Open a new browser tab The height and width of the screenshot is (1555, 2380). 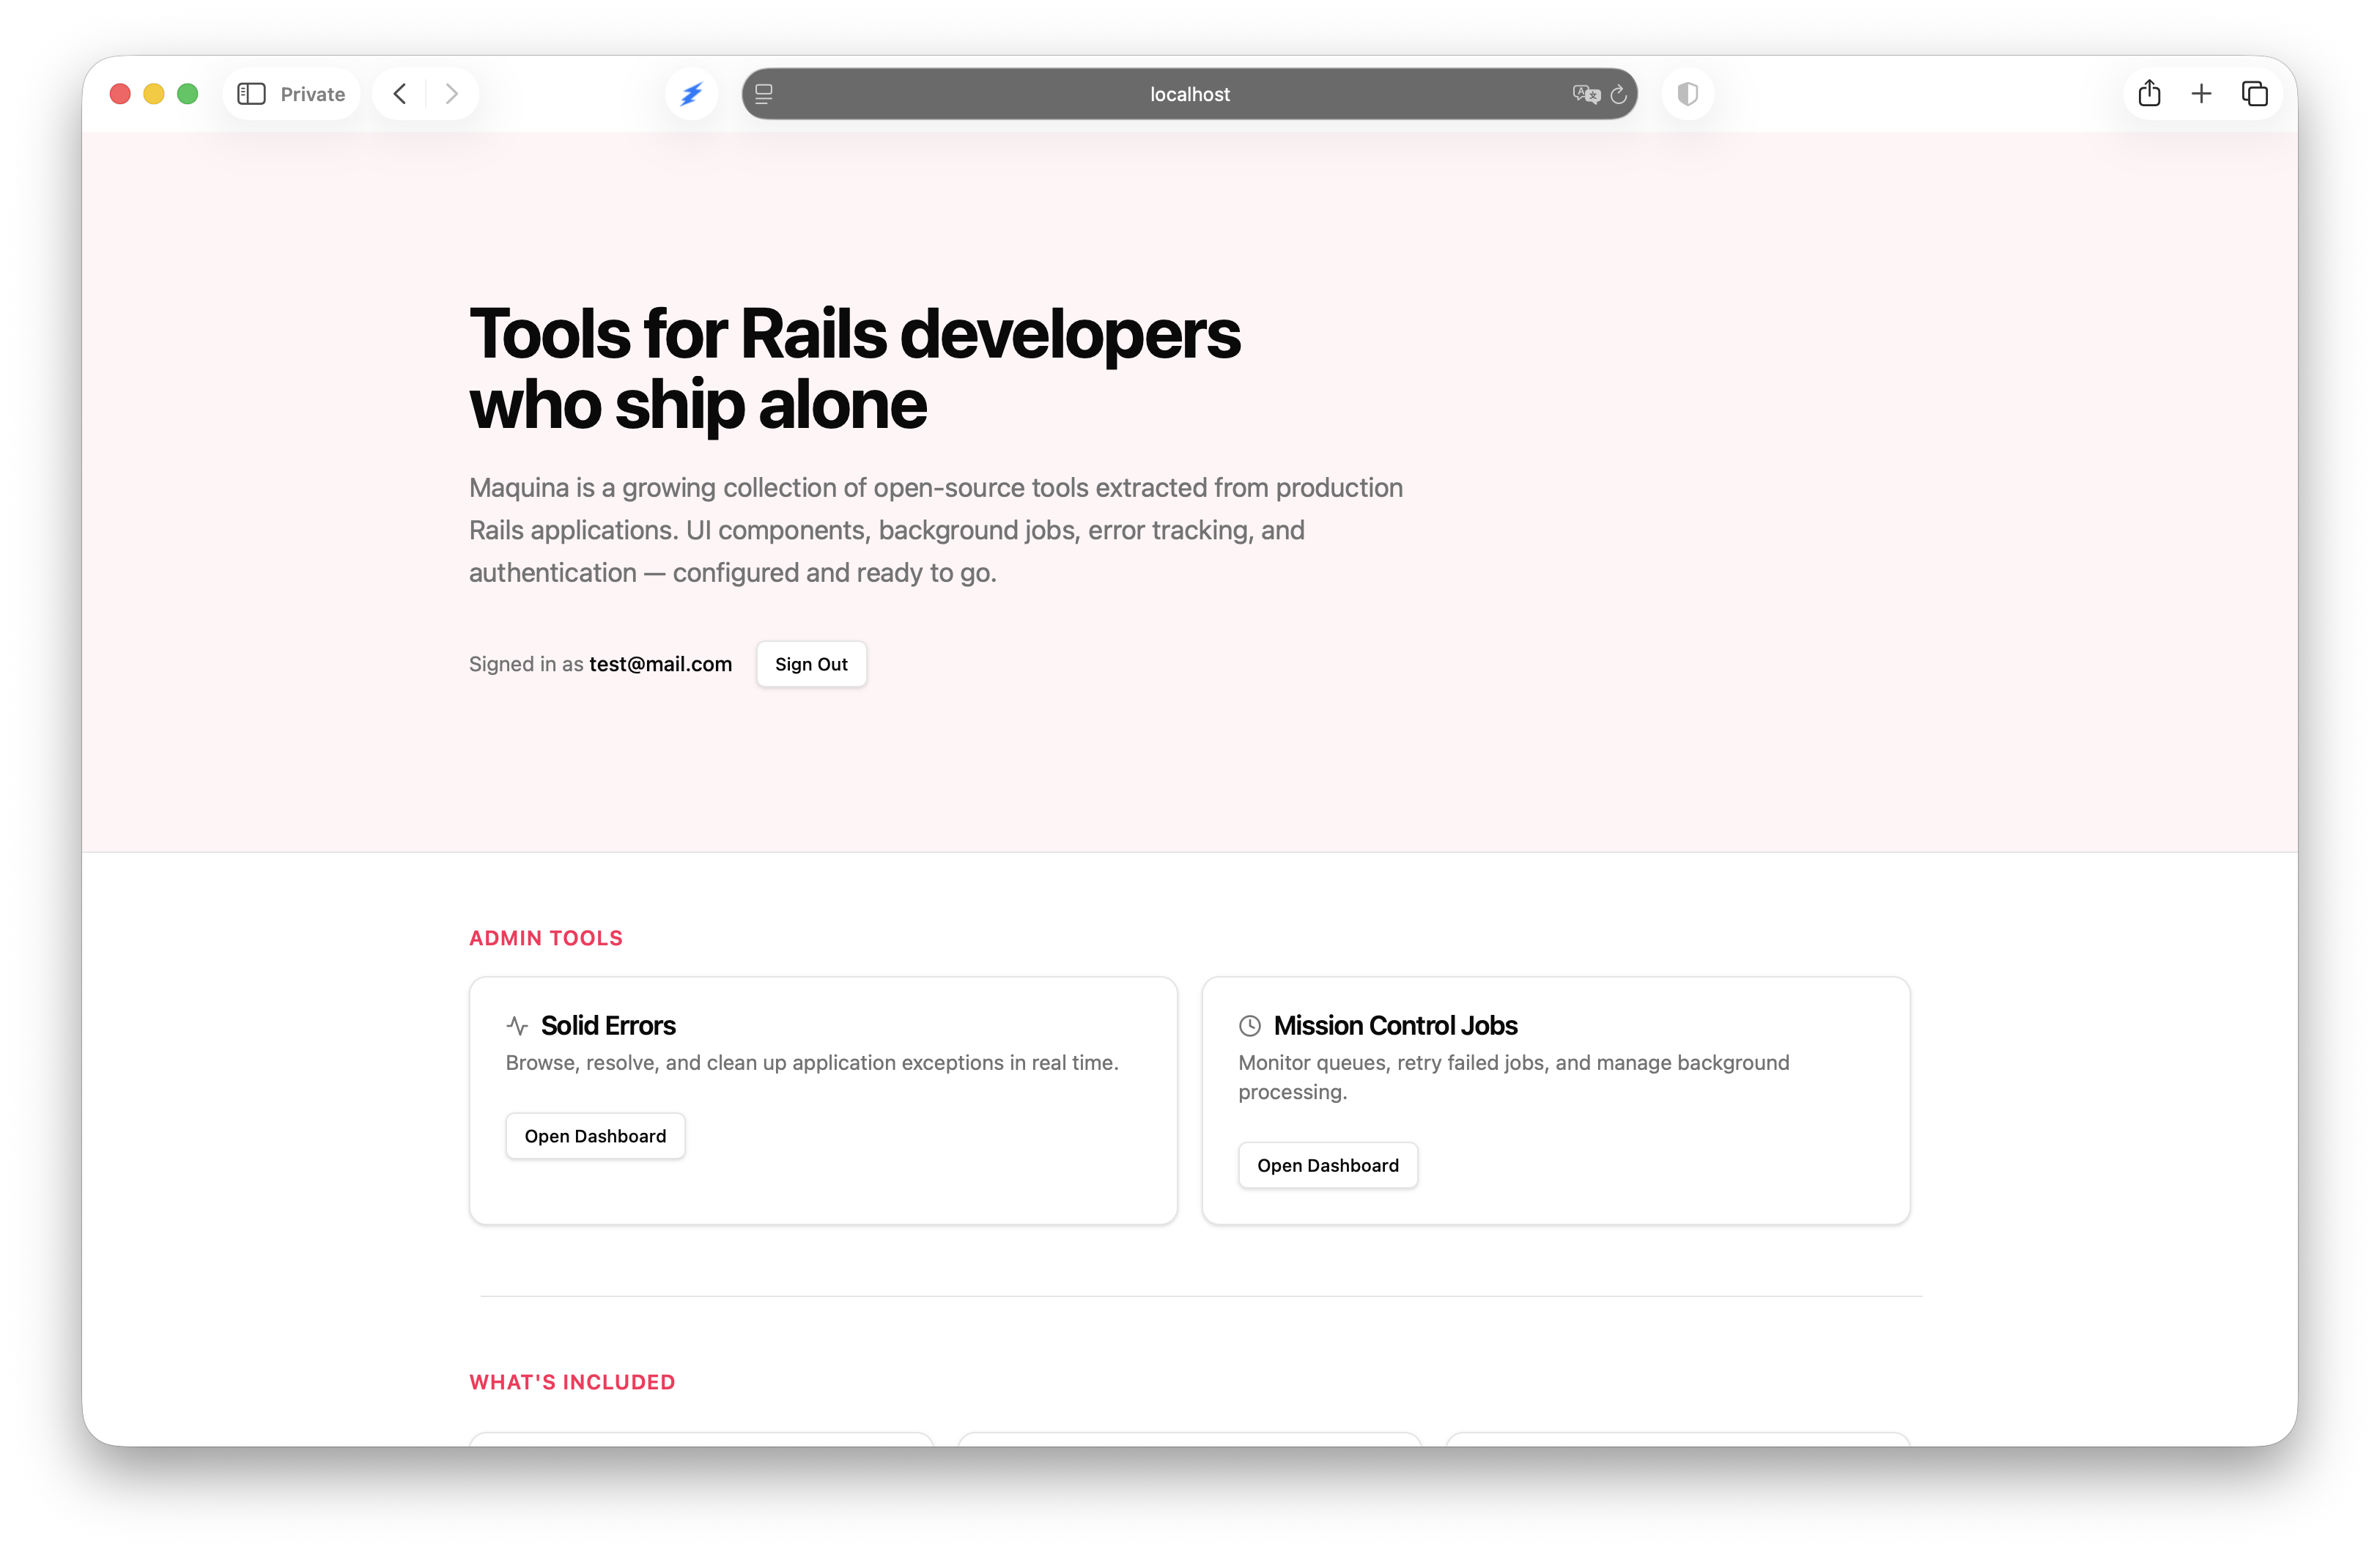coord(2202,93)
